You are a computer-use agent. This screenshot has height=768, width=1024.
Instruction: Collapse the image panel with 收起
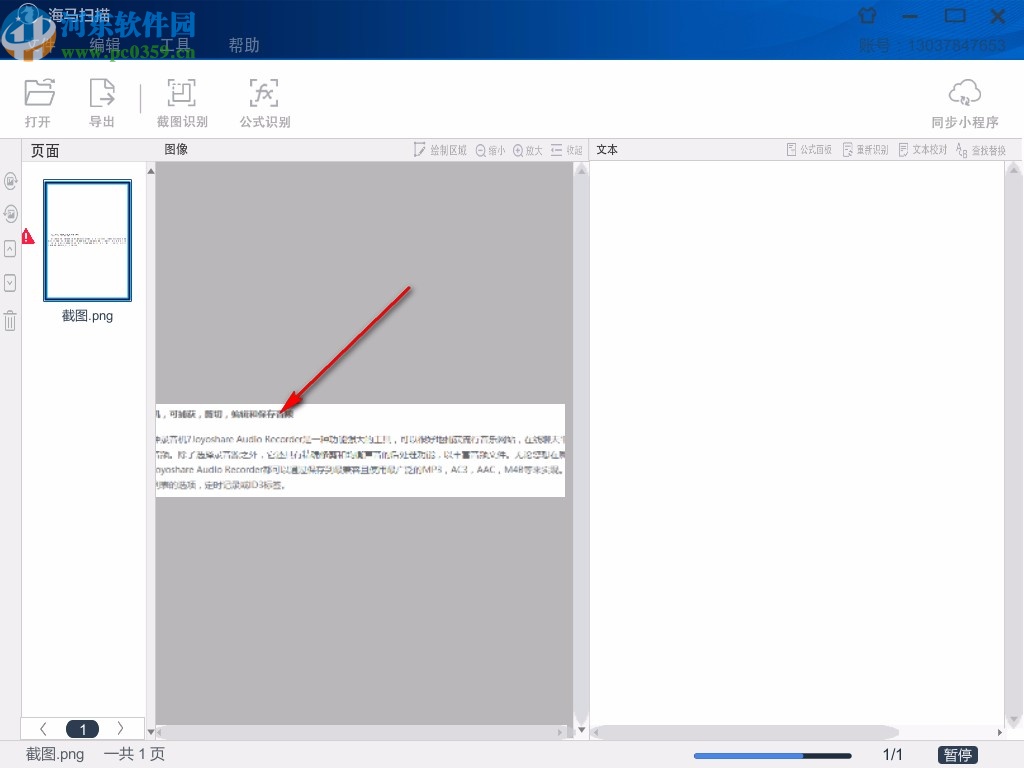[x=566, y=150]
